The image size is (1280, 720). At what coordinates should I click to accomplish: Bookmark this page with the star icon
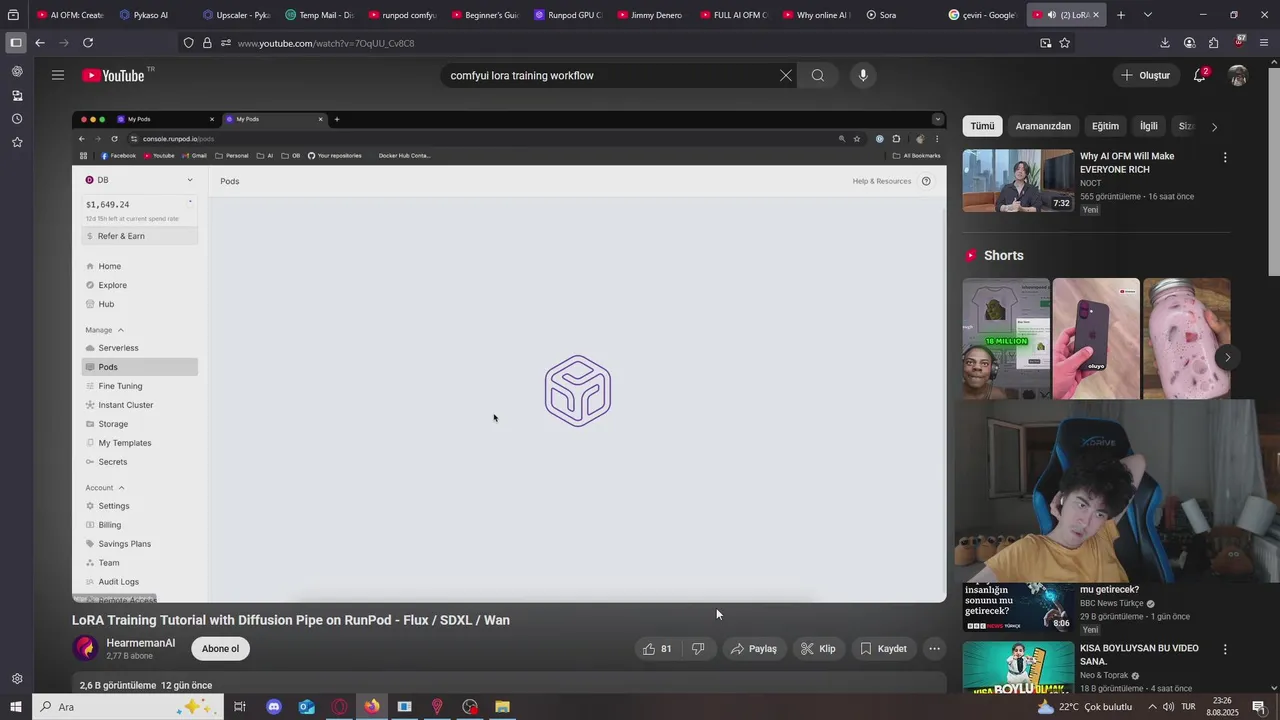[1065, 43]
